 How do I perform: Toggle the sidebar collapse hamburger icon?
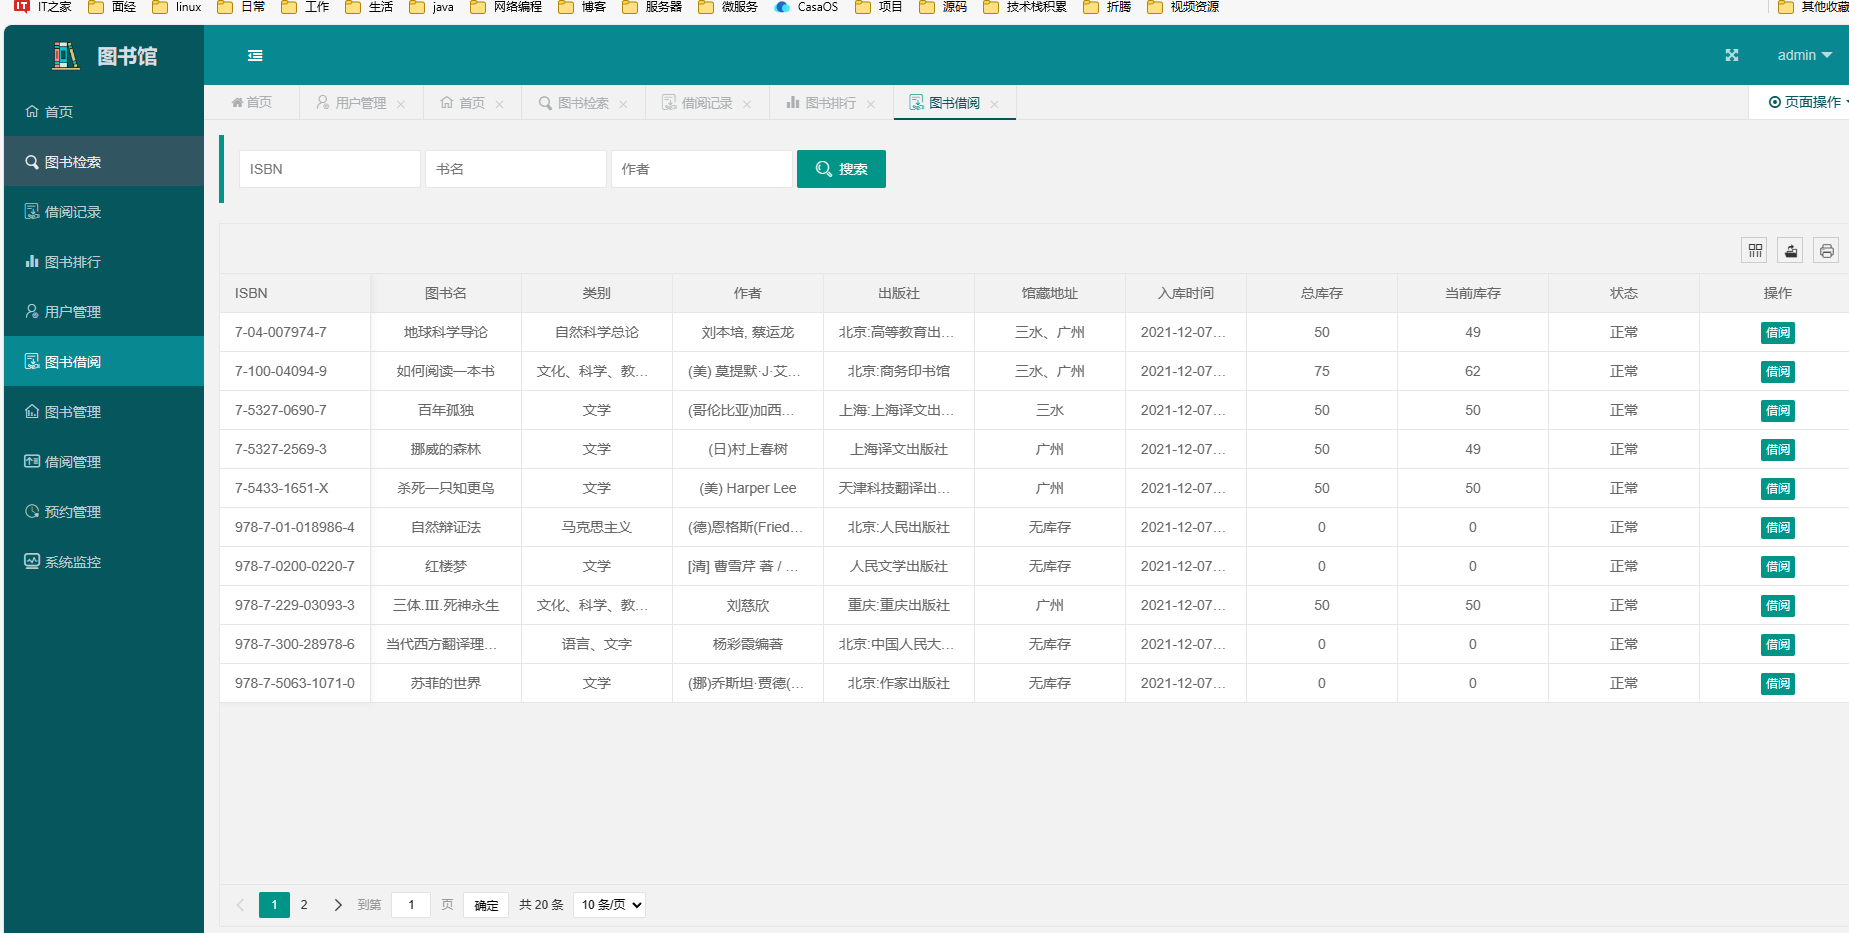click(x=255, y=56)
